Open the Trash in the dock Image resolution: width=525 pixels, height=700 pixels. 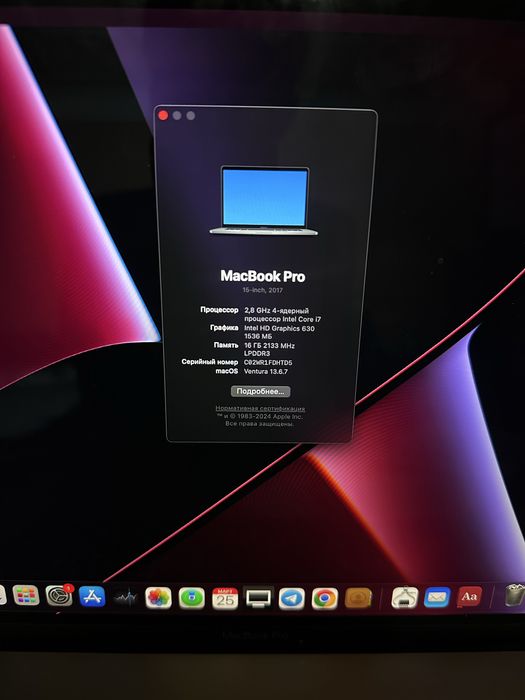(515, 595)
